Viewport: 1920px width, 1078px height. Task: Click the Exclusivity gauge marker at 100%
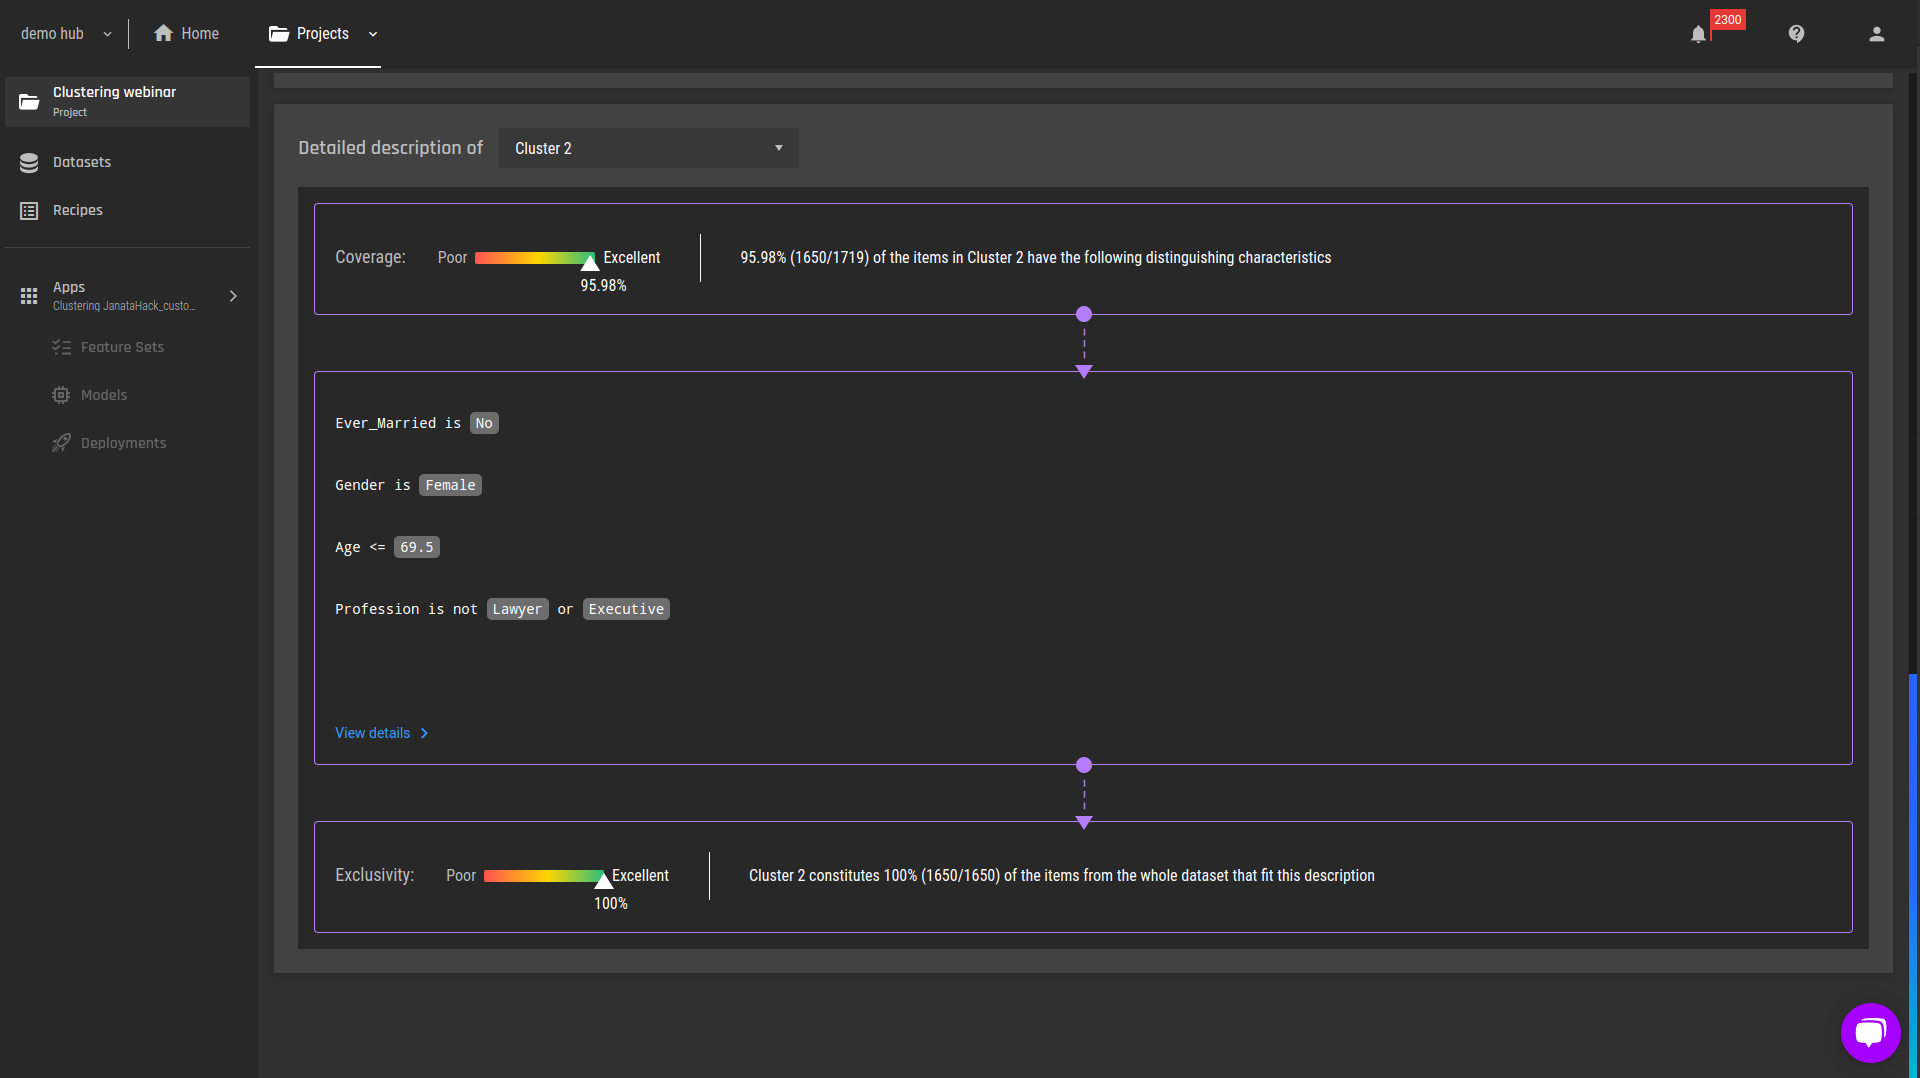[603, 880]
